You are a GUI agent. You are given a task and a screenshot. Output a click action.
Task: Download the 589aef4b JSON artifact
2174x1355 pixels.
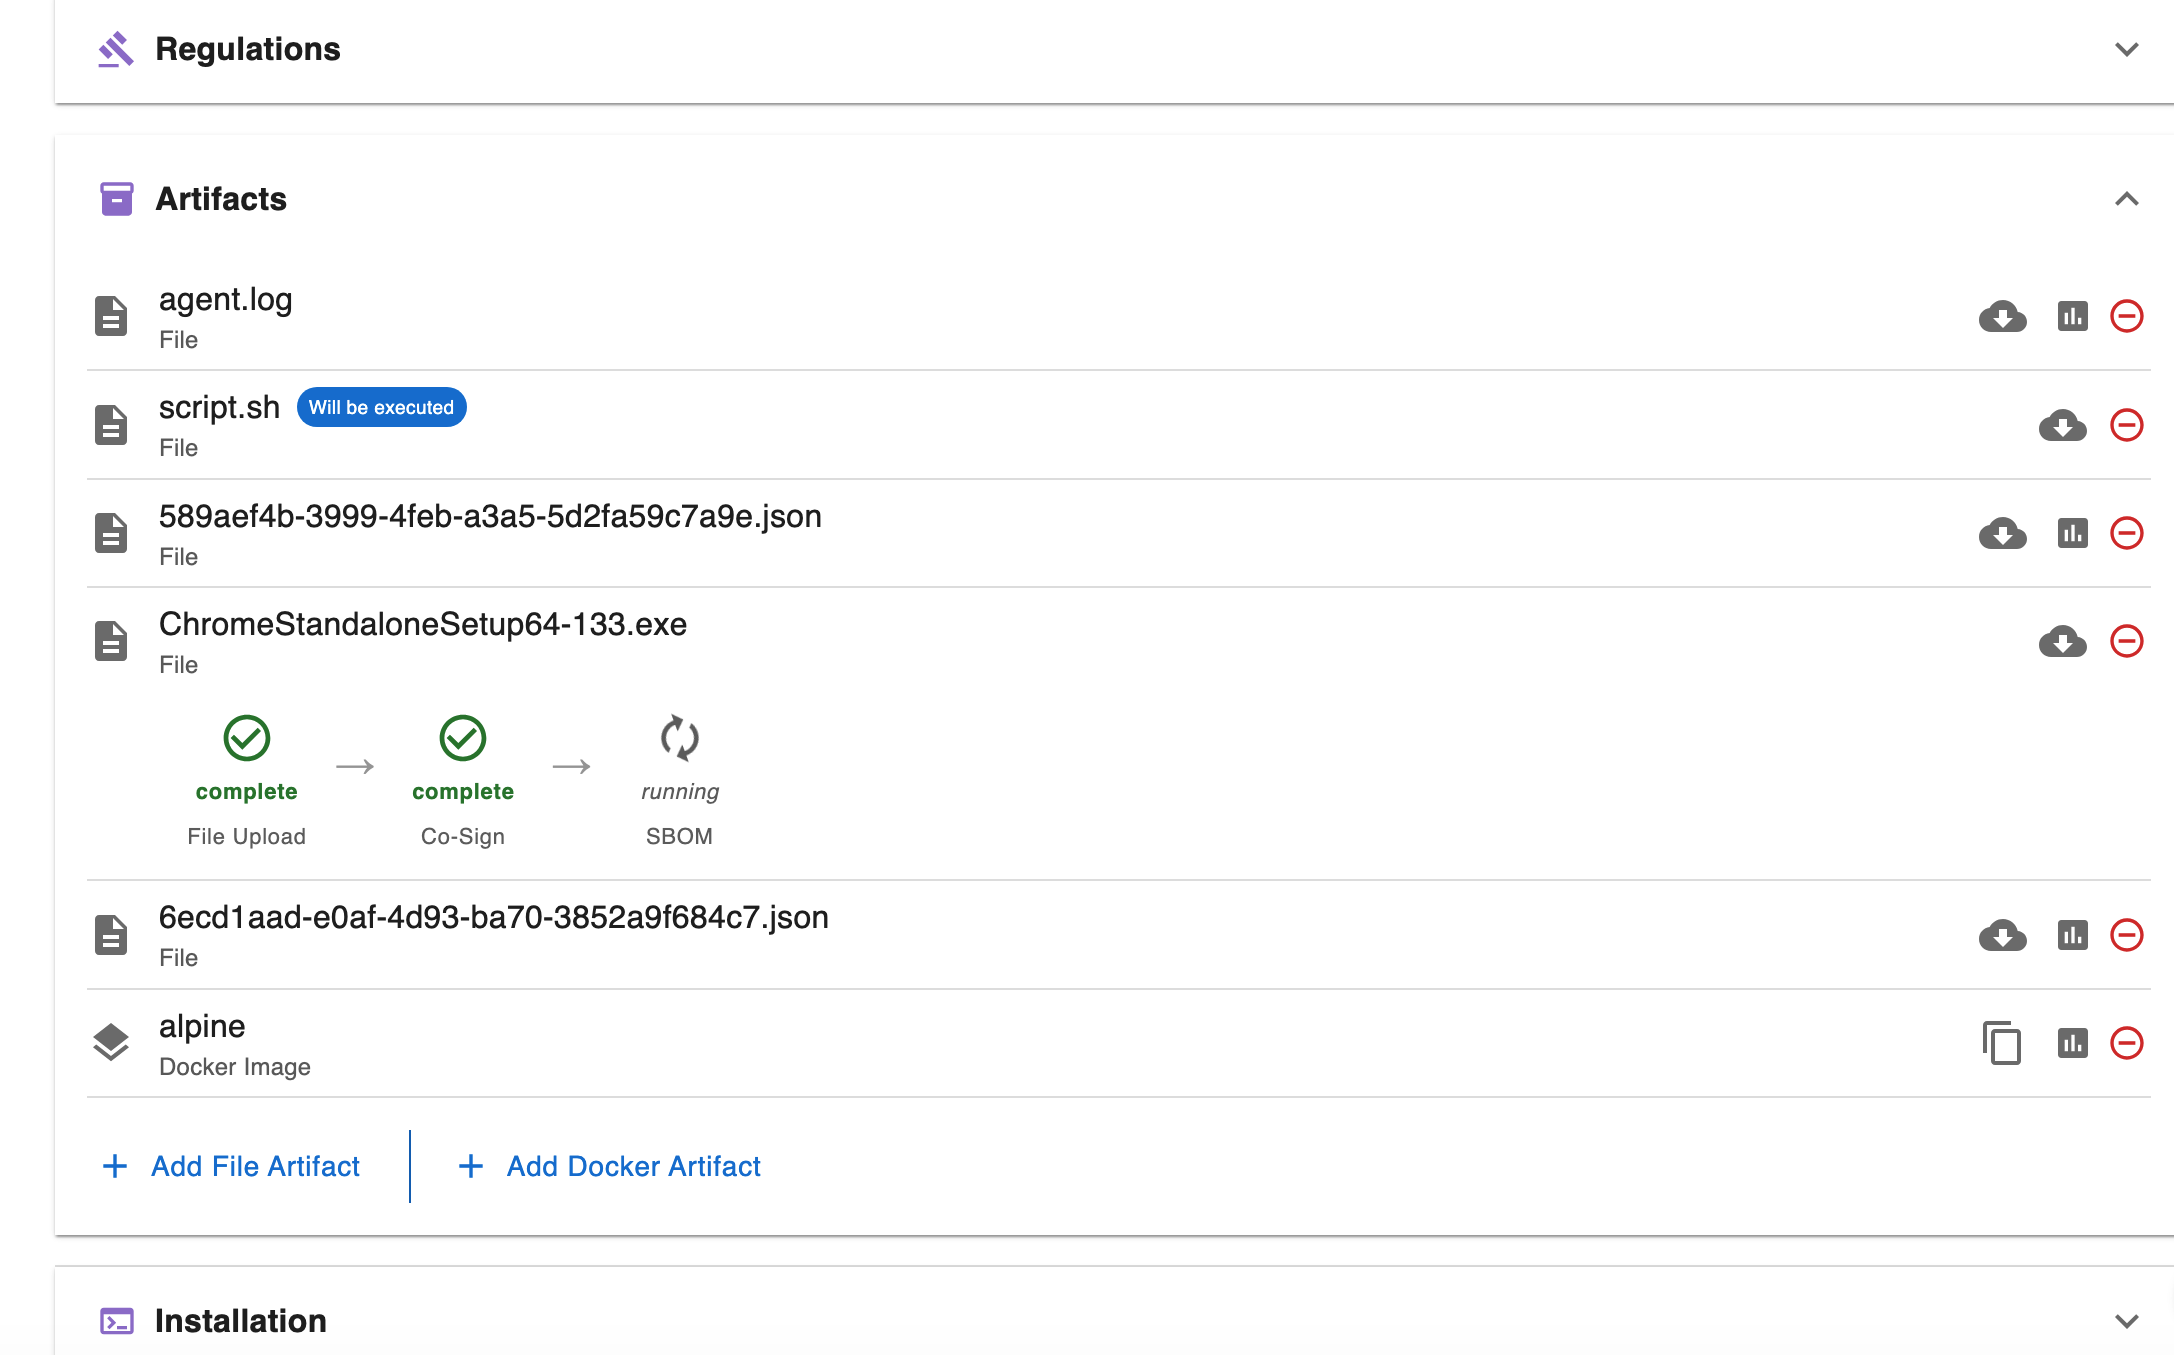tap(2003, 533)
